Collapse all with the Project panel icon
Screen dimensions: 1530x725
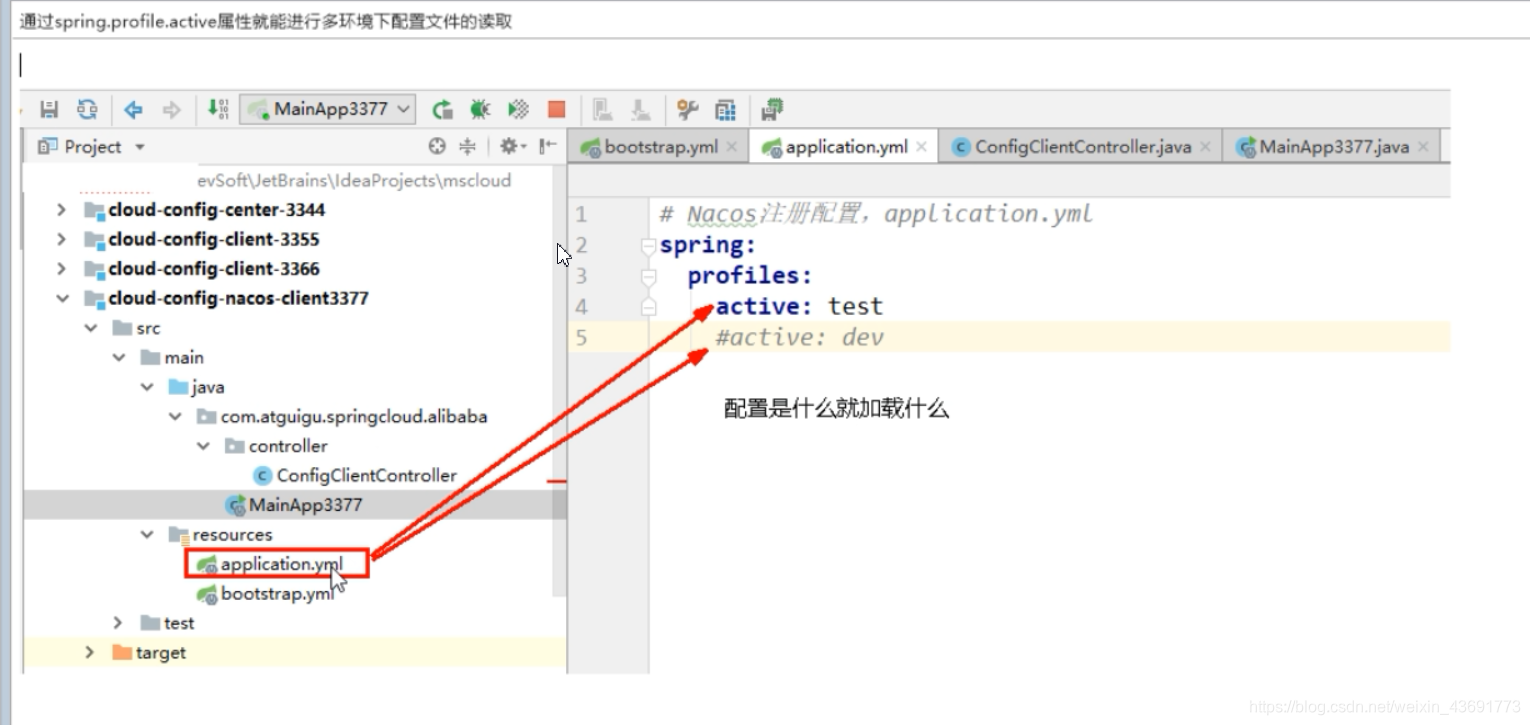click(x=467, y=147)
